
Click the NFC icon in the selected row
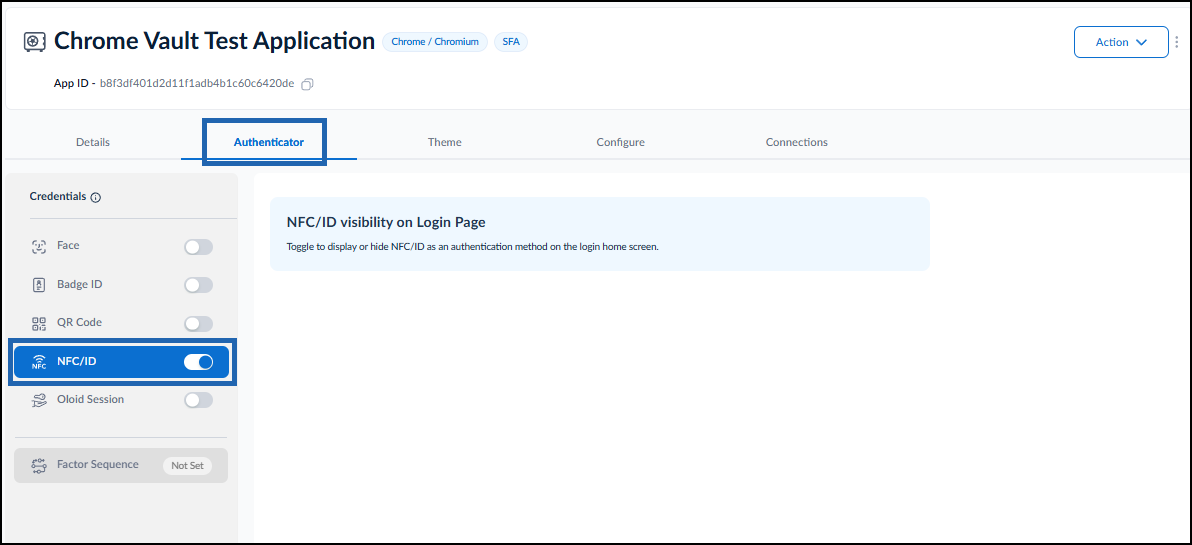tap(39, 363)
